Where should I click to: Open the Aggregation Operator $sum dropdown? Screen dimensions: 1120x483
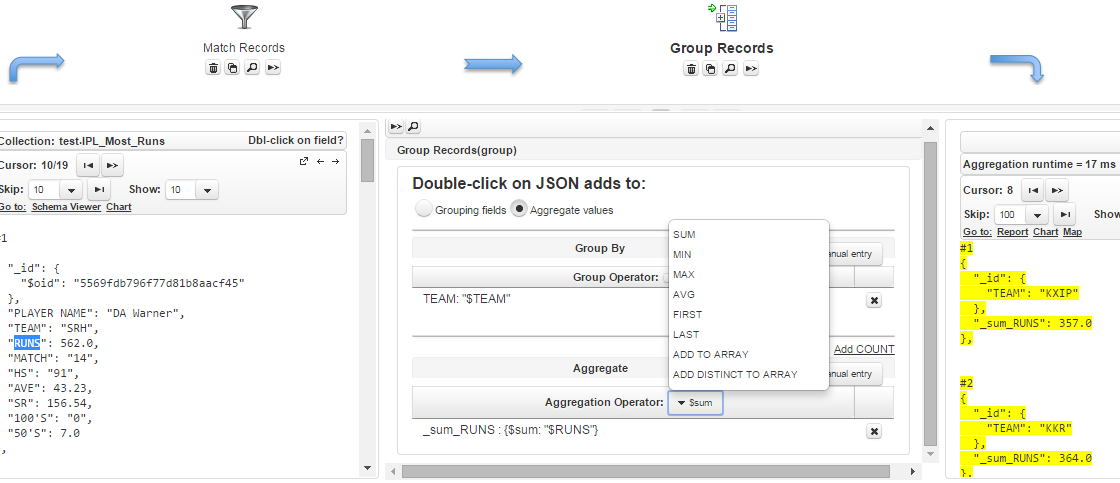click(694, 403)
